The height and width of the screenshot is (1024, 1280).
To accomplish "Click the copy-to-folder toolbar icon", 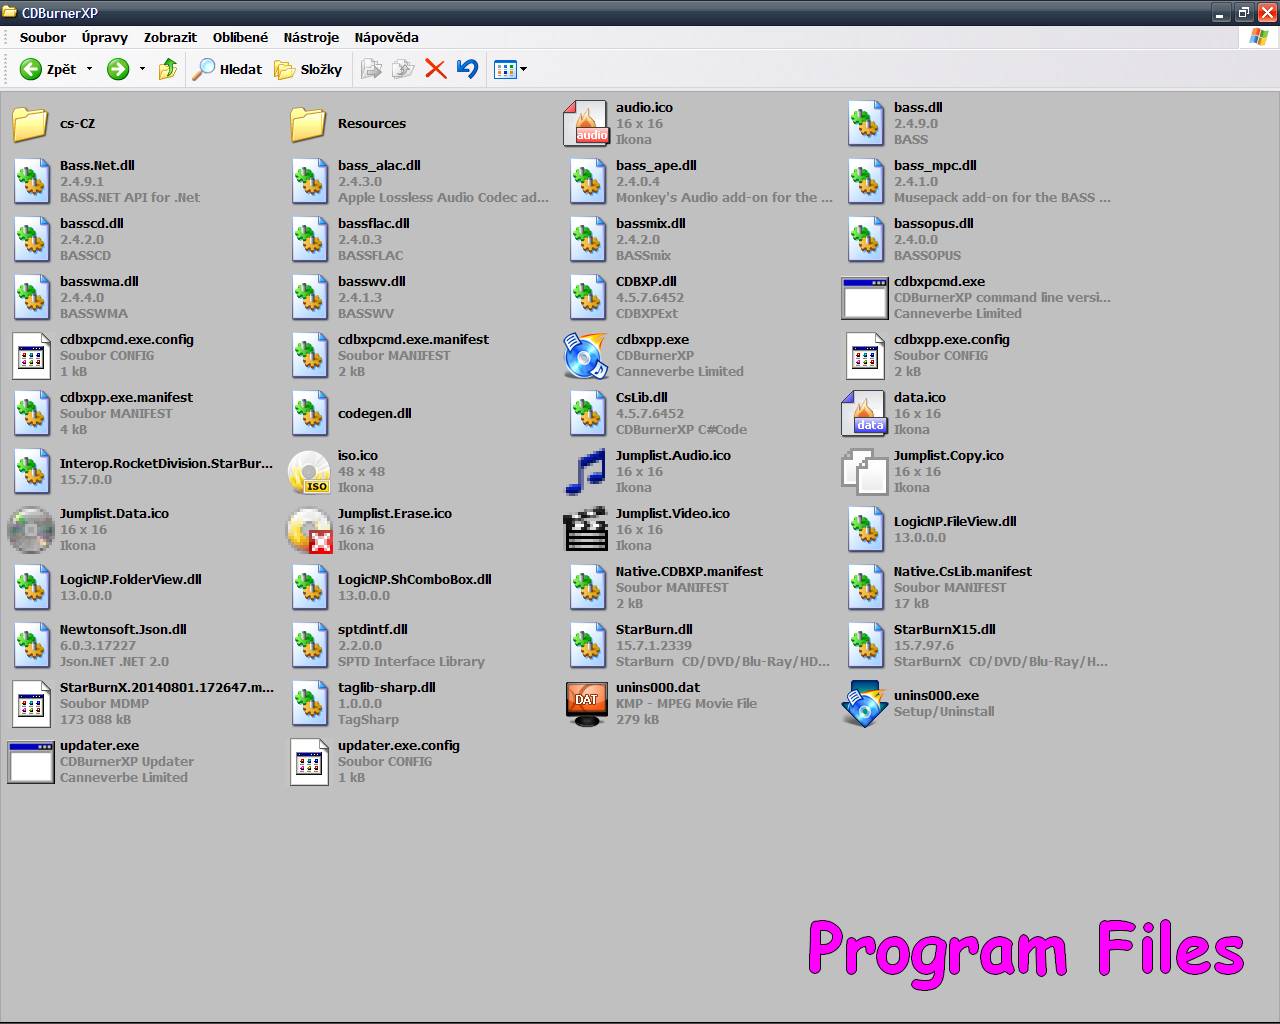I will click(403, 69).
